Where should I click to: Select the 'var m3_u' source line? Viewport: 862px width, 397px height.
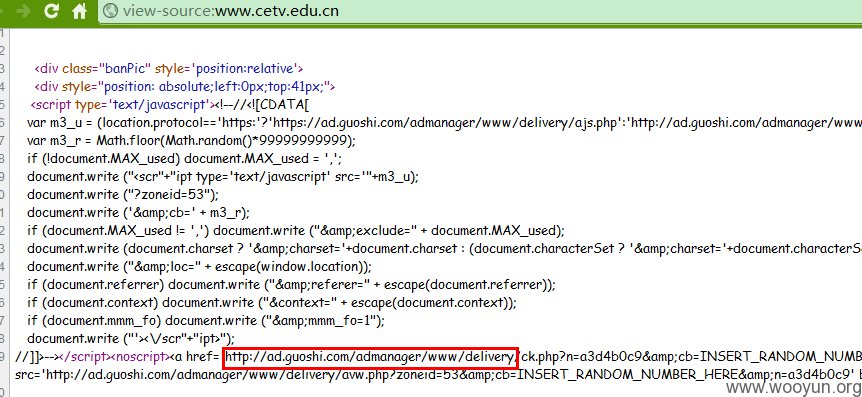444,122
